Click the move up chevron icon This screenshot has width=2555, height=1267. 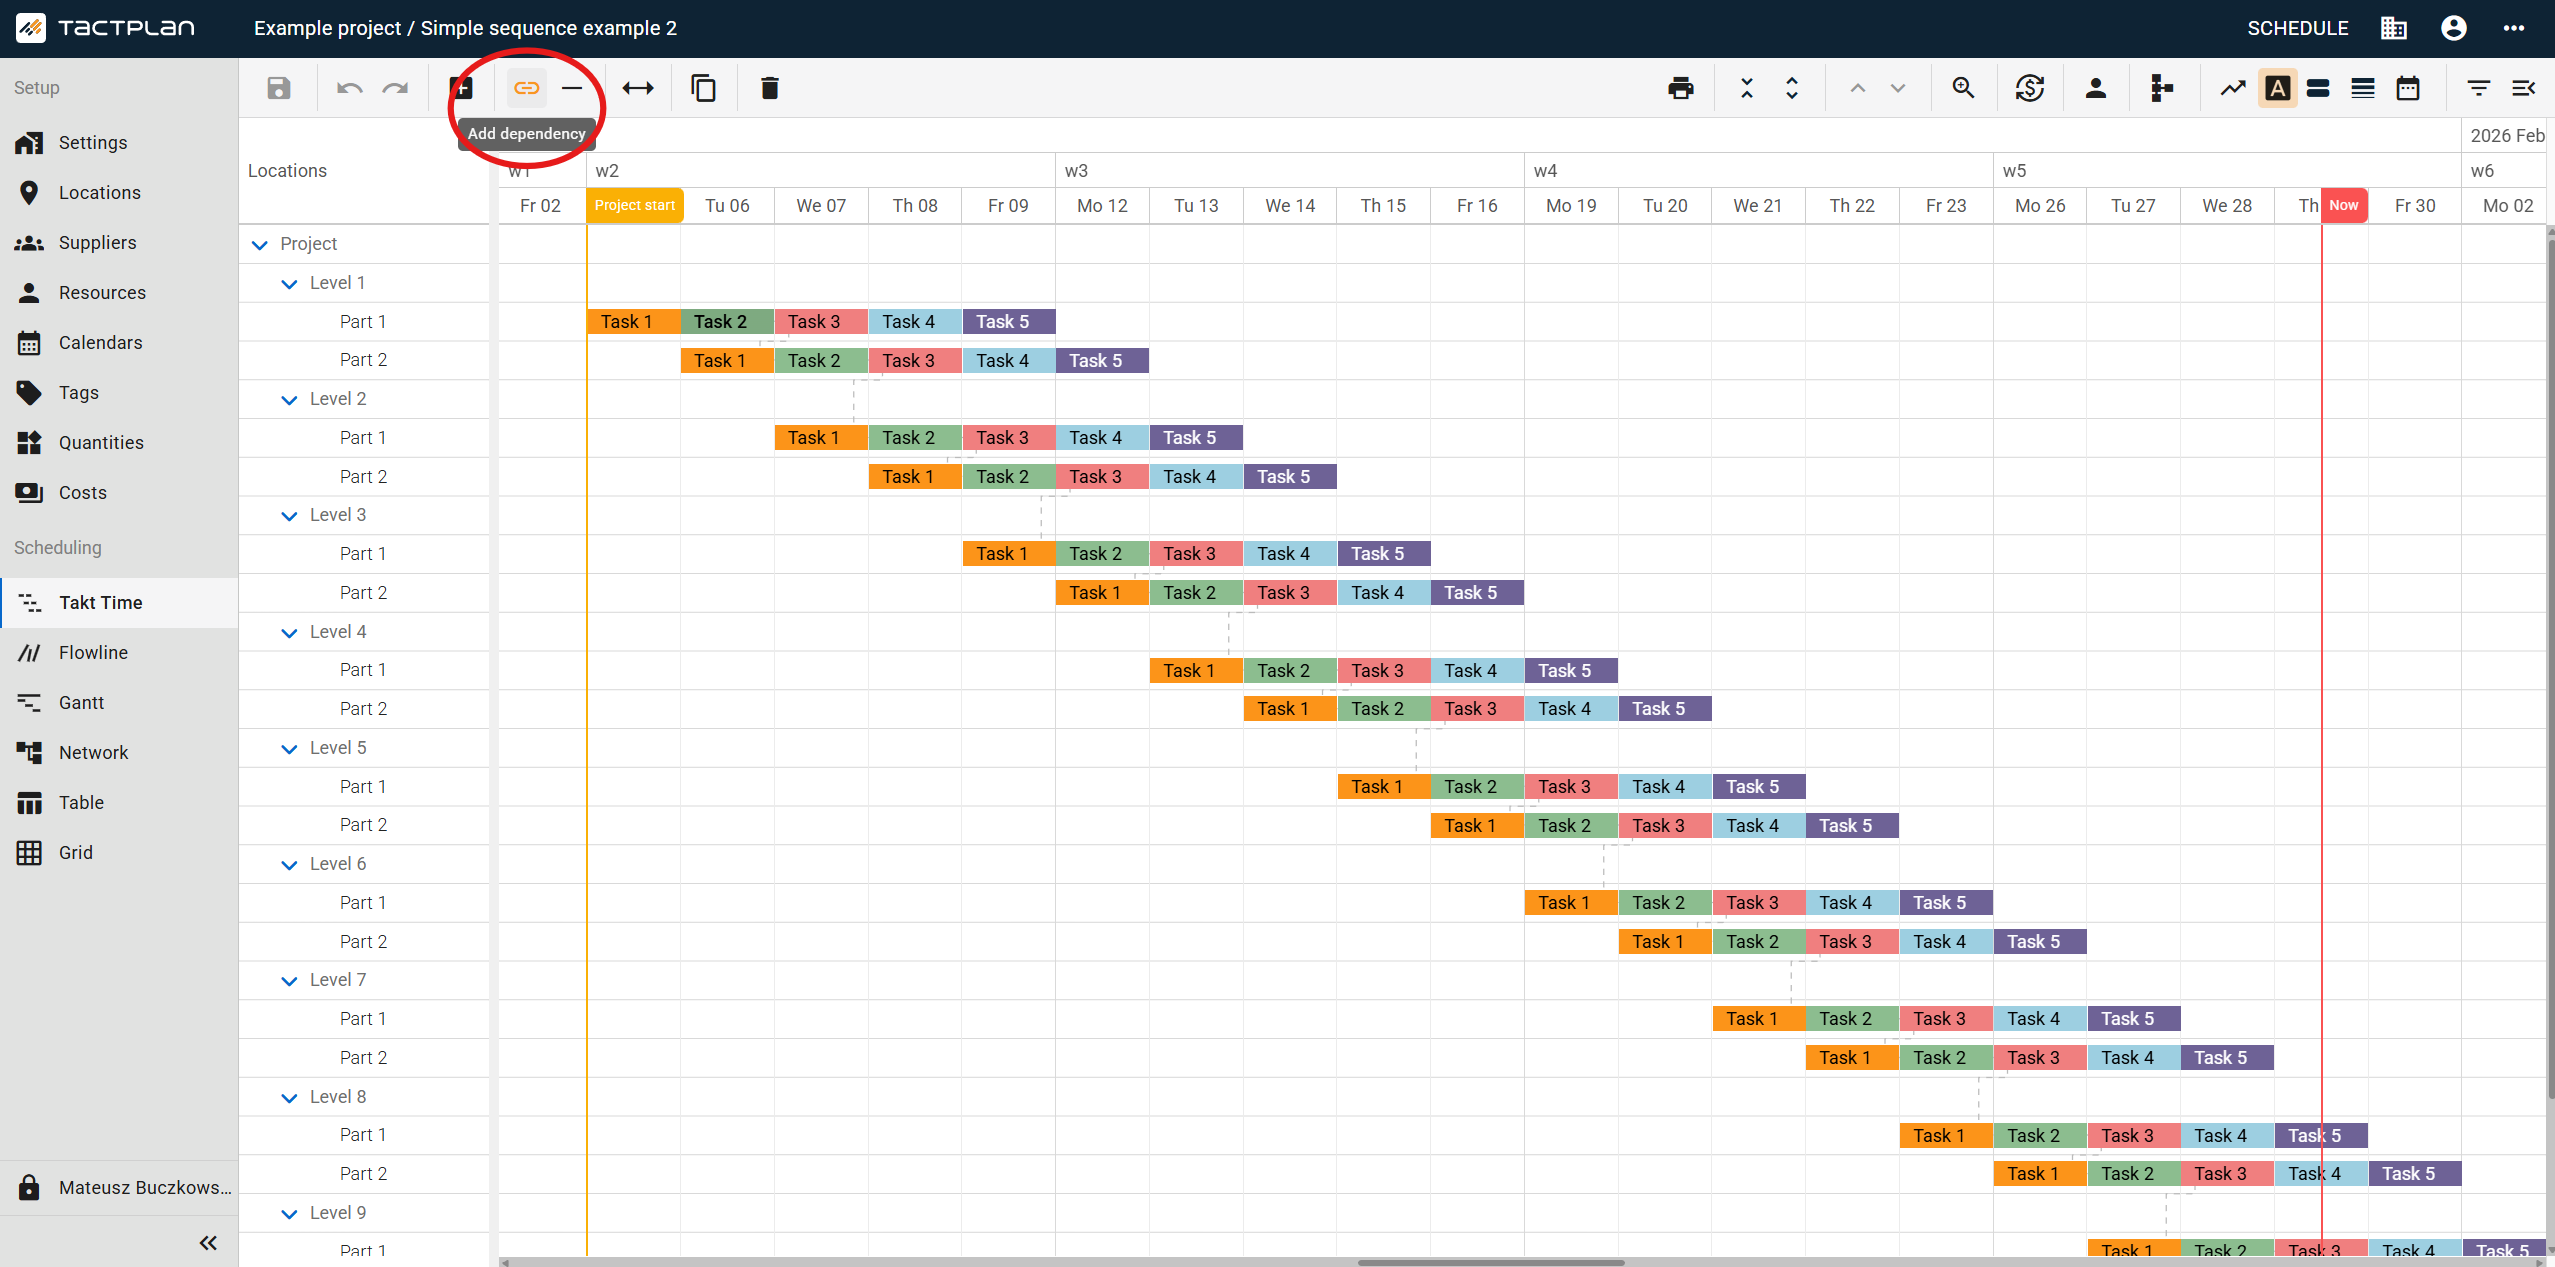[x=1858, y=88]
